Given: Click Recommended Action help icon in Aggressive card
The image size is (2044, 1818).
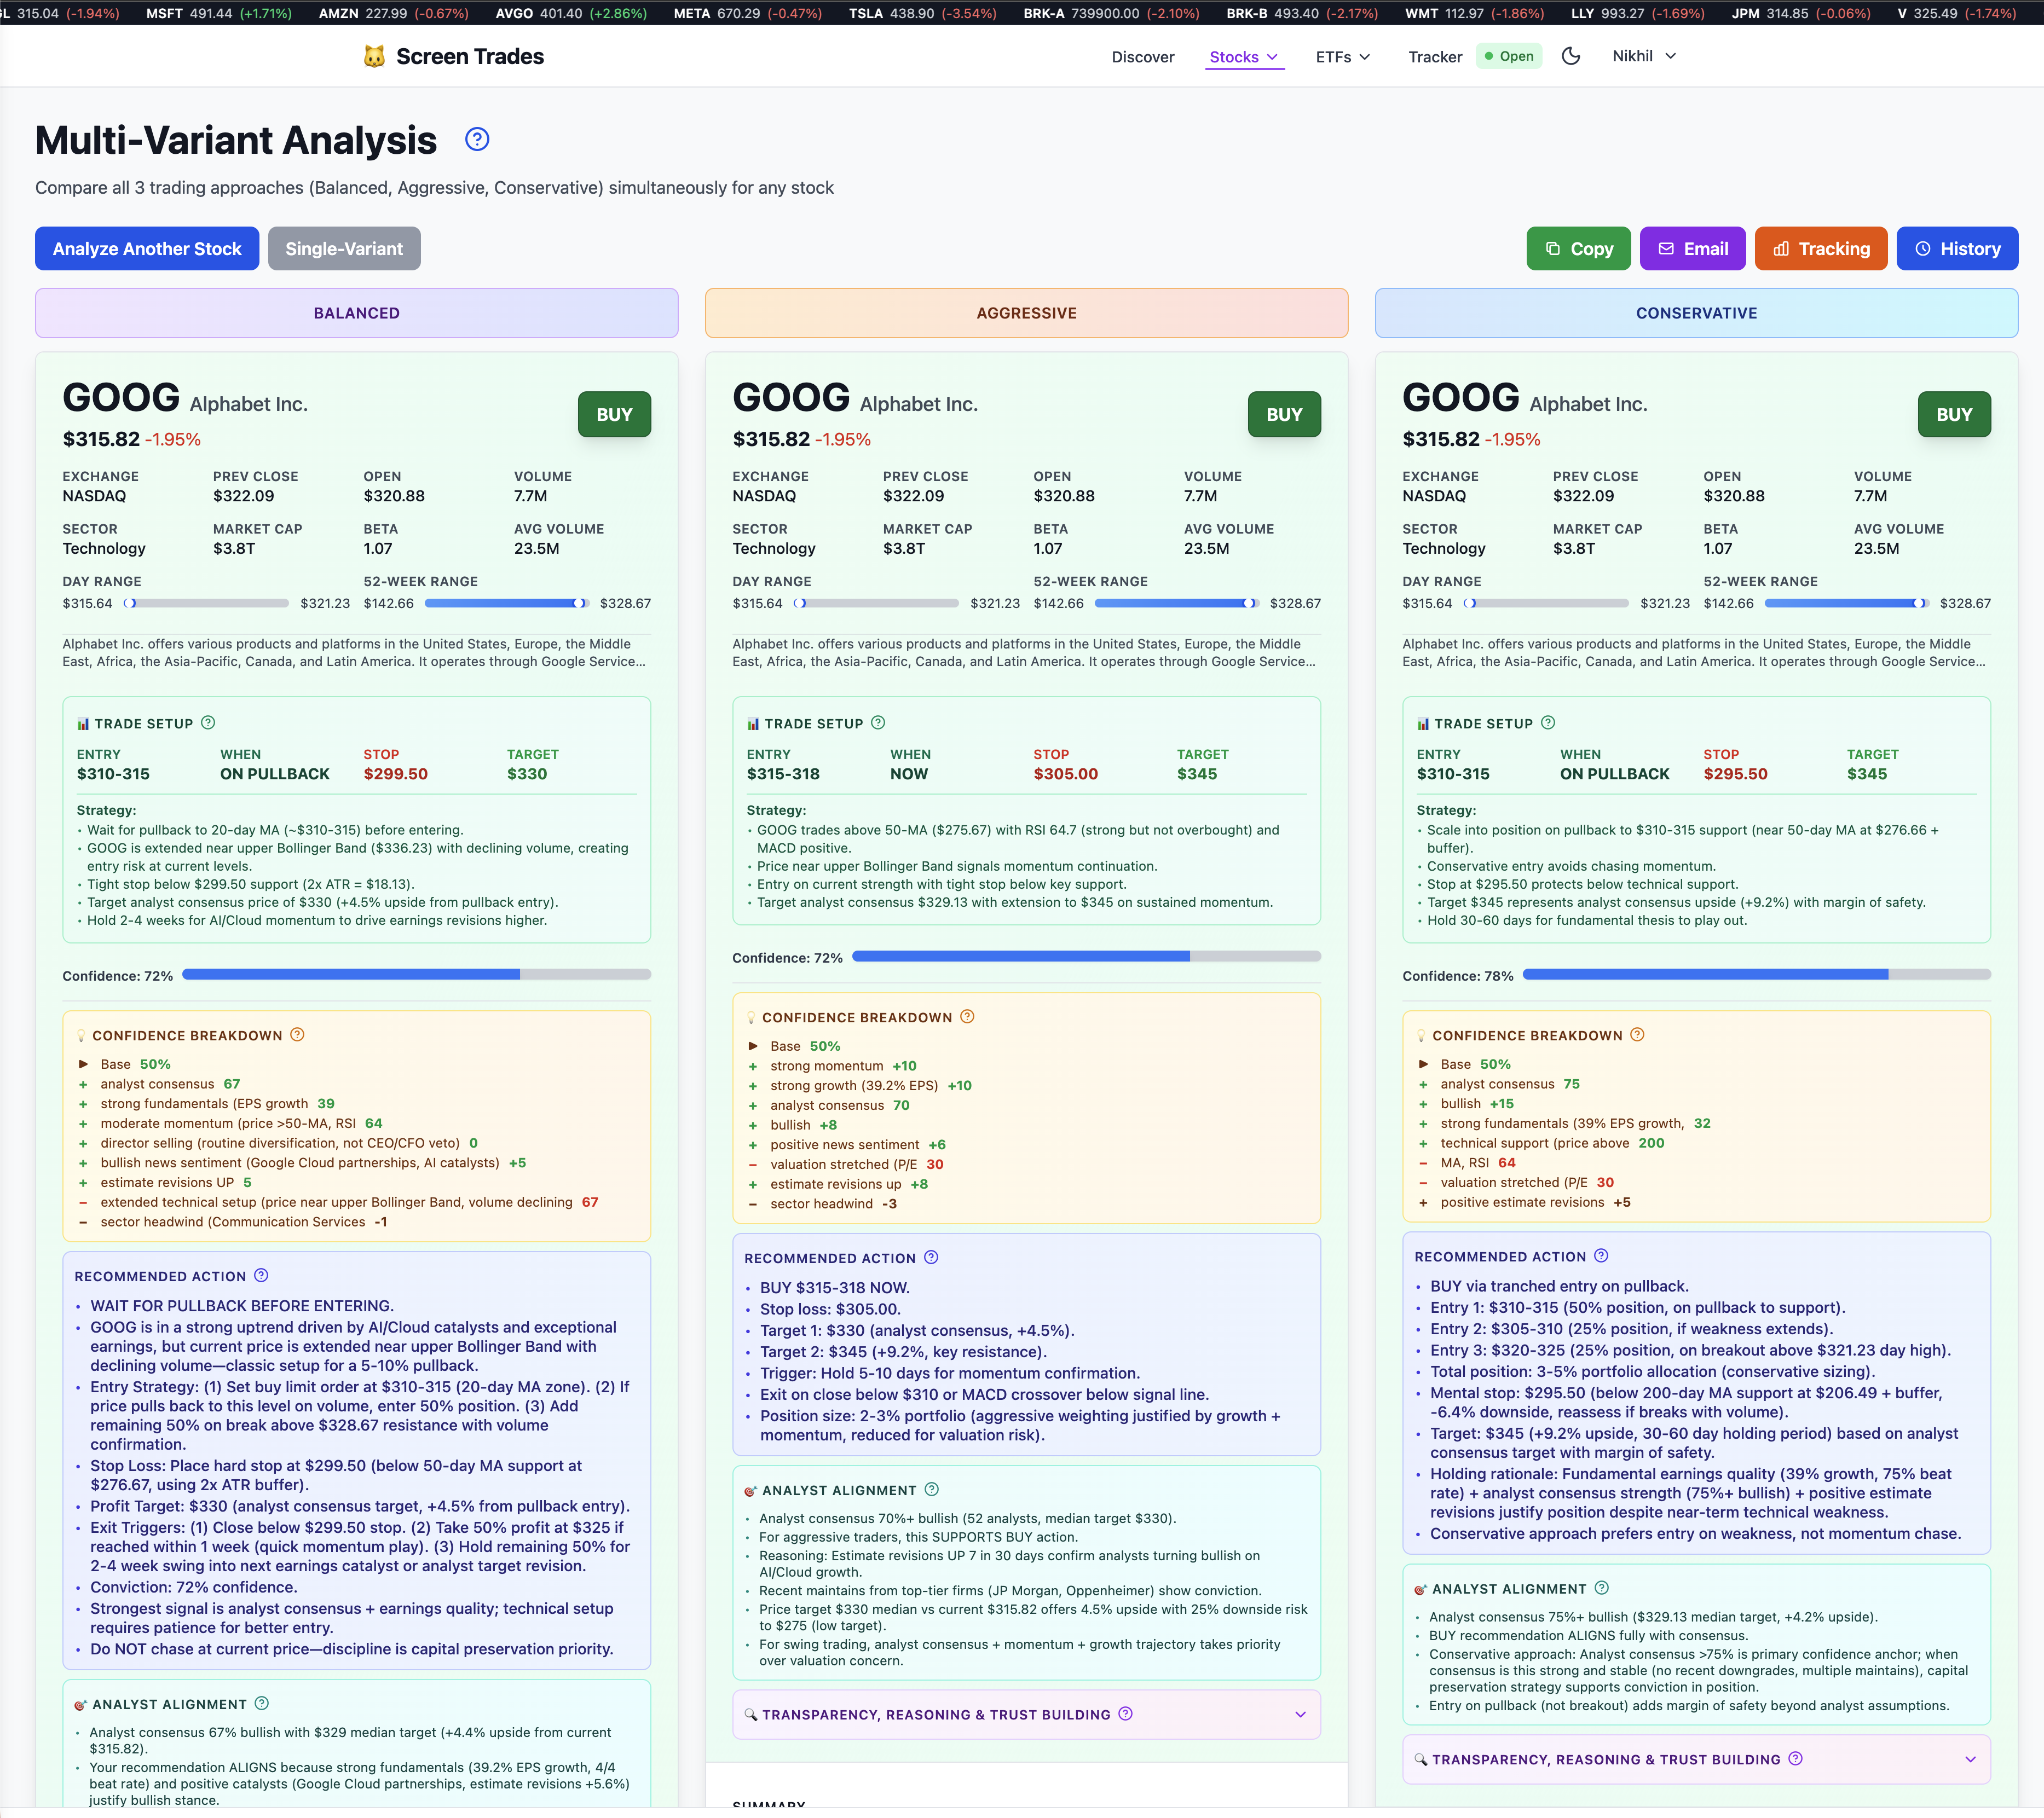Looking at the screenshot, I should coord(931,1258).
